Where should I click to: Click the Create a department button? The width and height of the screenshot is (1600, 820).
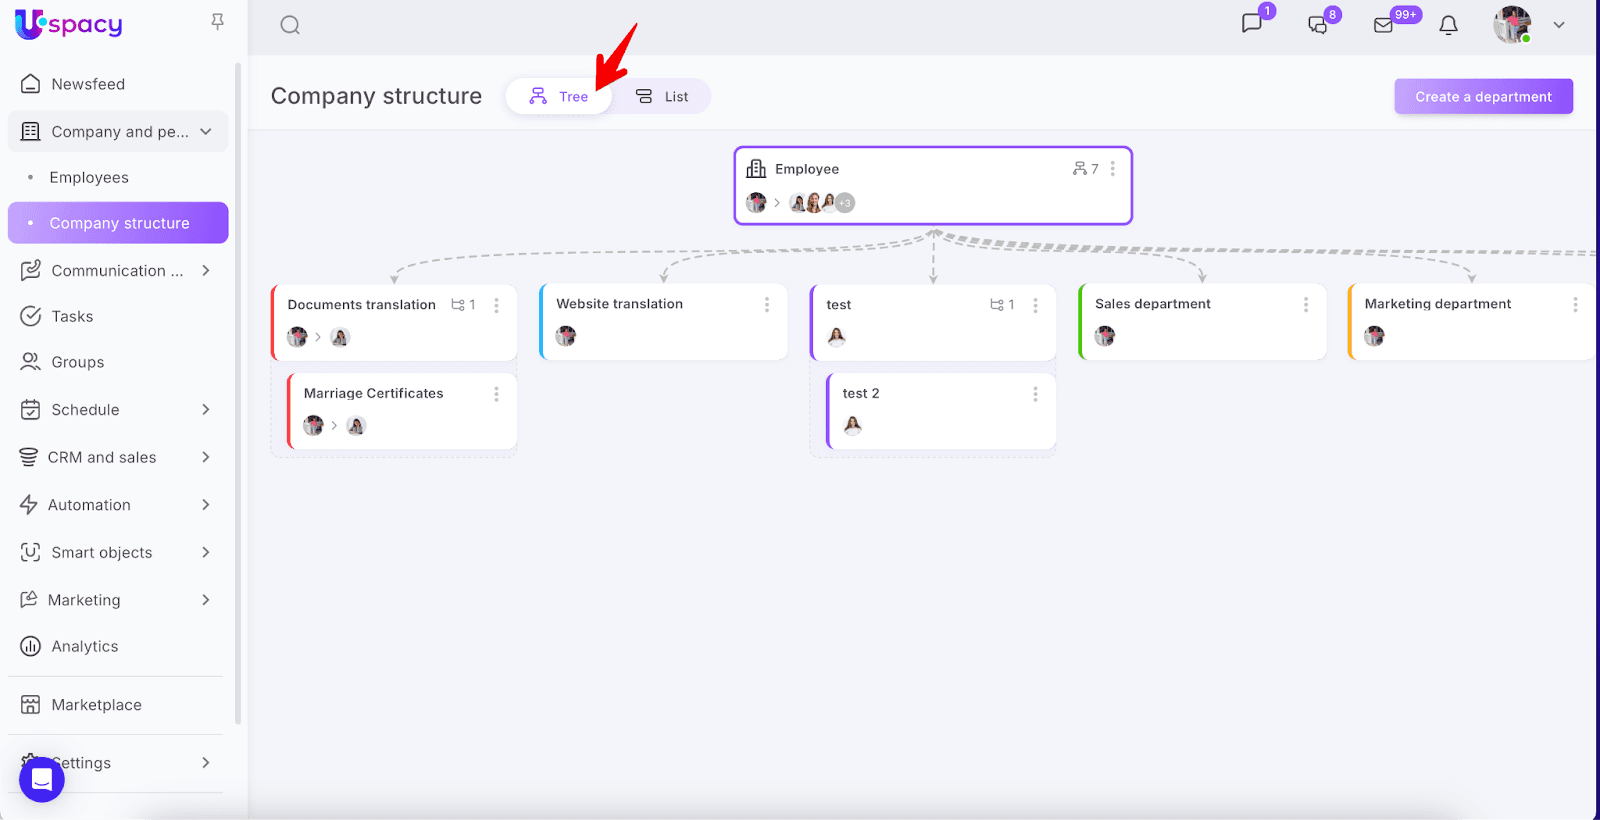(x=1483, y=97)
